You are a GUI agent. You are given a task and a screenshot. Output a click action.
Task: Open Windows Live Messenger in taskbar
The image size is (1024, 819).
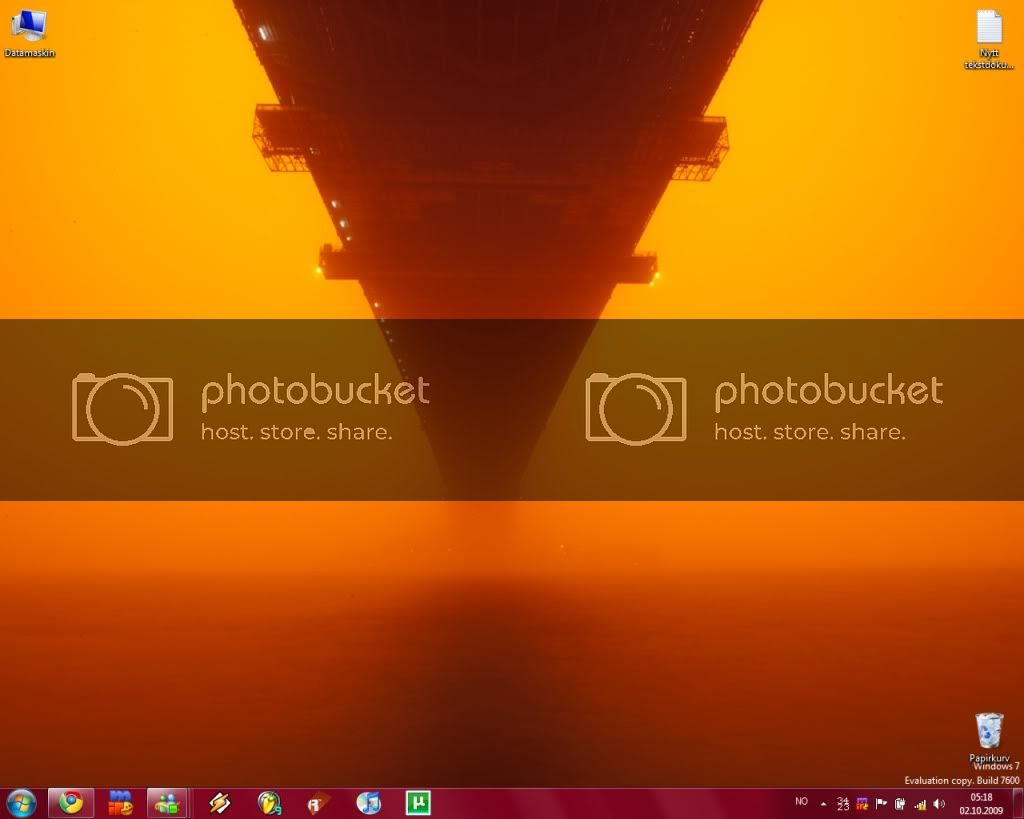point(168,803)
